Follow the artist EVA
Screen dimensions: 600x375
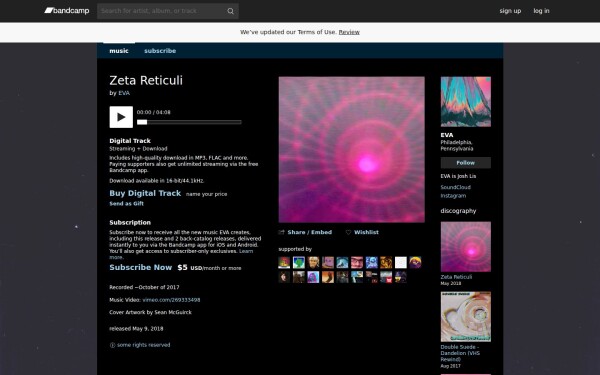pyautogui.click(x=466, y=163)
